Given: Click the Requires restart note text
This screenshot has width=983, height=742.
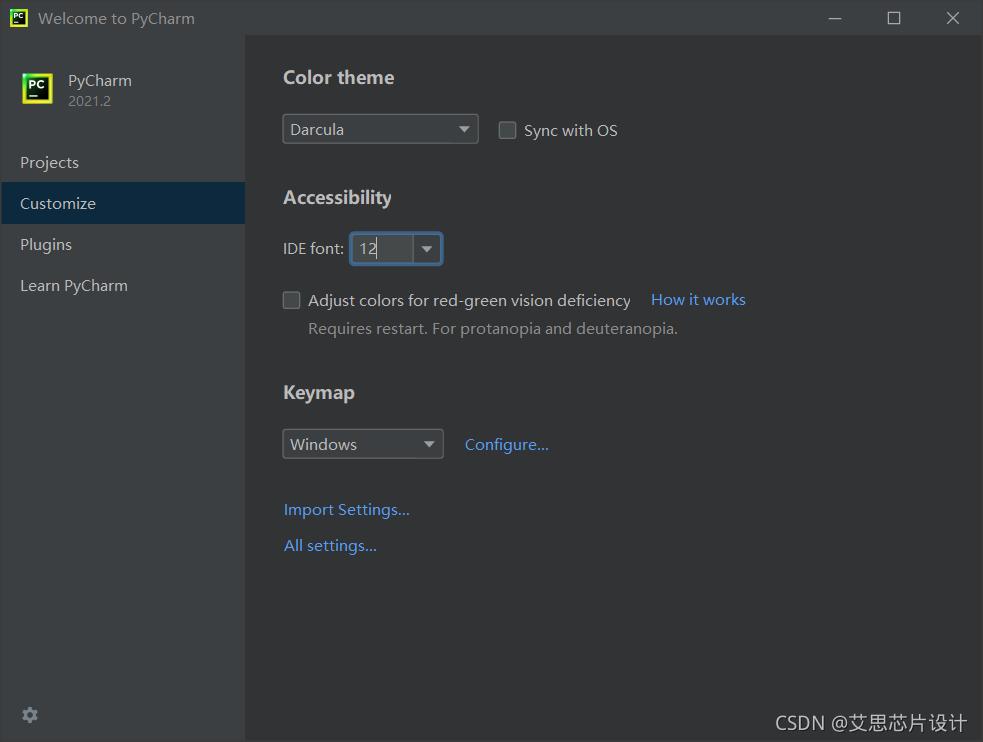Looking at the screenshot, I should pos(493,328).
